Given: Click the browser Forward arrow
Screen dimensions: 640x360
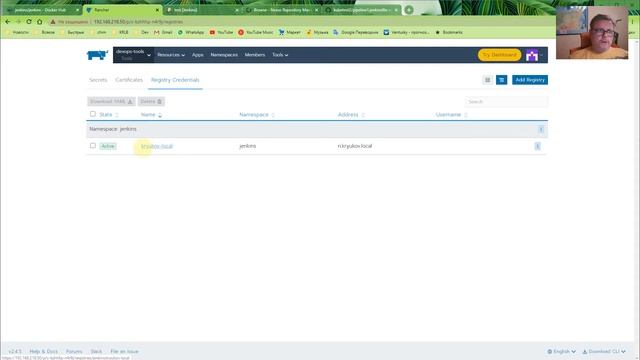Looking at the screenshot, I should [x=18, y=22].
